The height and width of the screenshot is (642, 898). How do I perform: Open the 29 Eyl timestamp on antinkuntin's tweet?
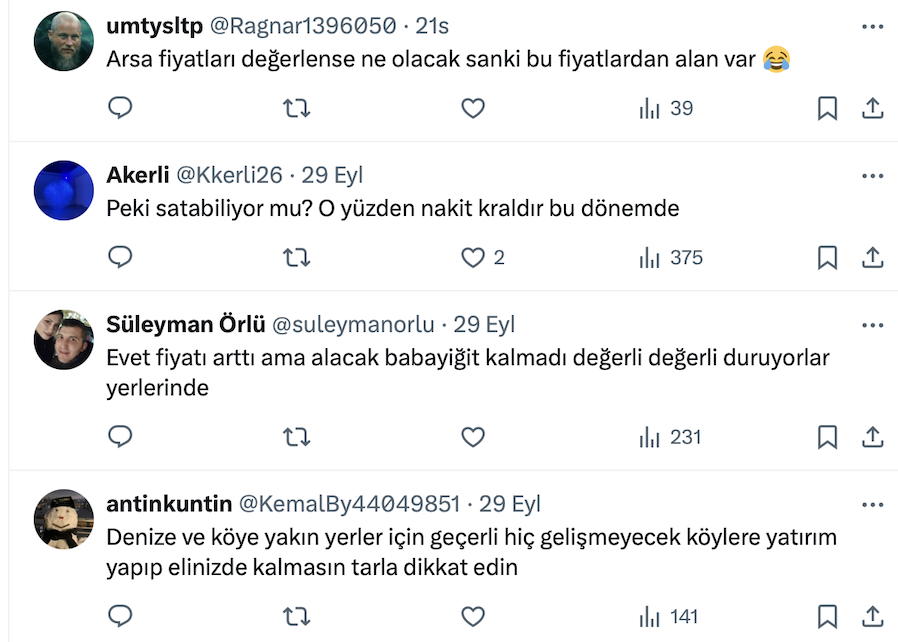tap(510, 503)
